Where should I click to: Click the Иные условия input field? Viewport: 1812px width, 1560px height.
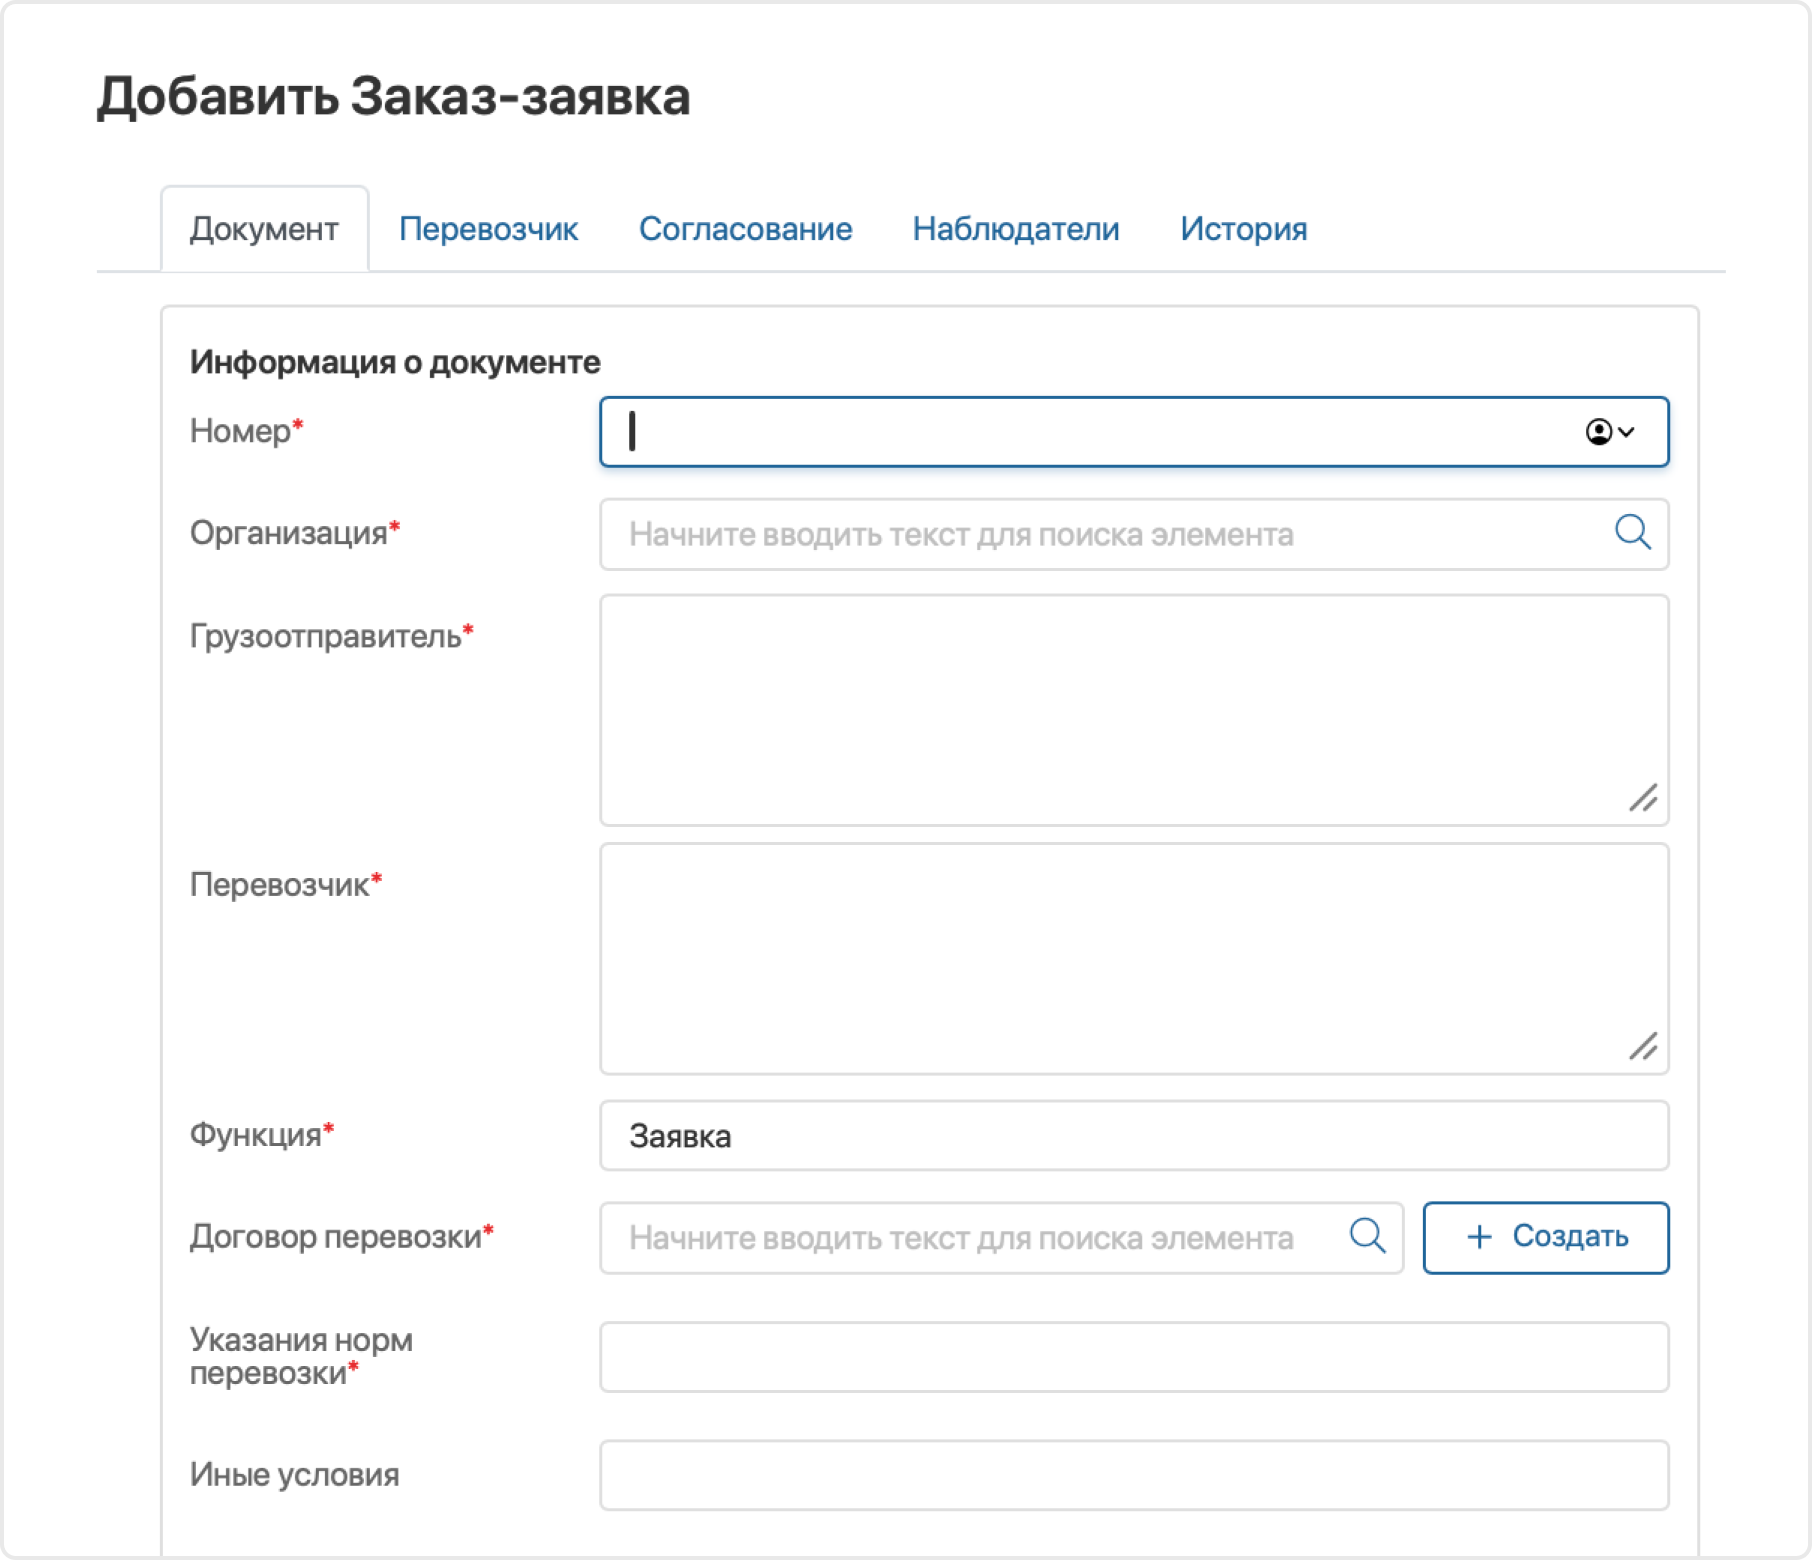[1134, 1475]
